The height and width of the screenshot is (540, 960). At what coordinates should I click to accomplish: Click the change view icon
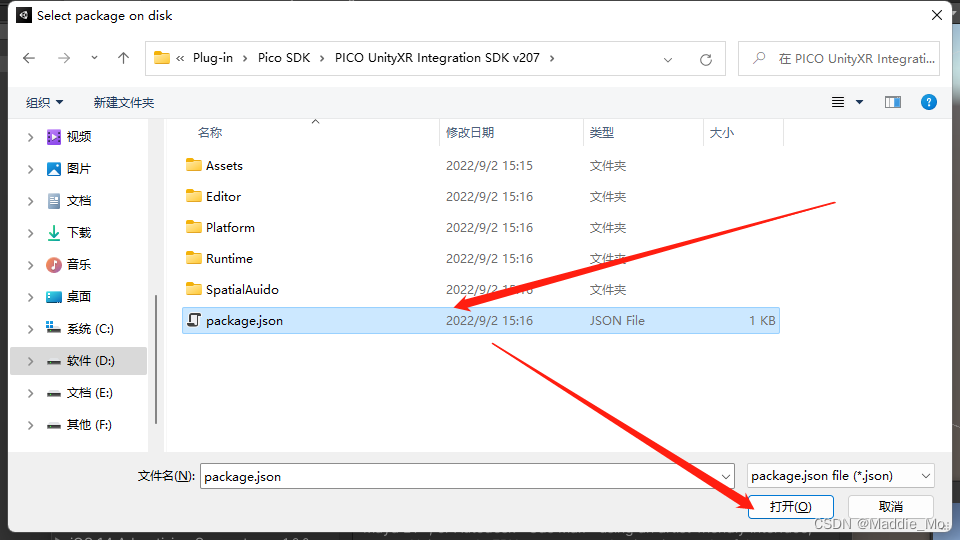(x=838, y=102)
